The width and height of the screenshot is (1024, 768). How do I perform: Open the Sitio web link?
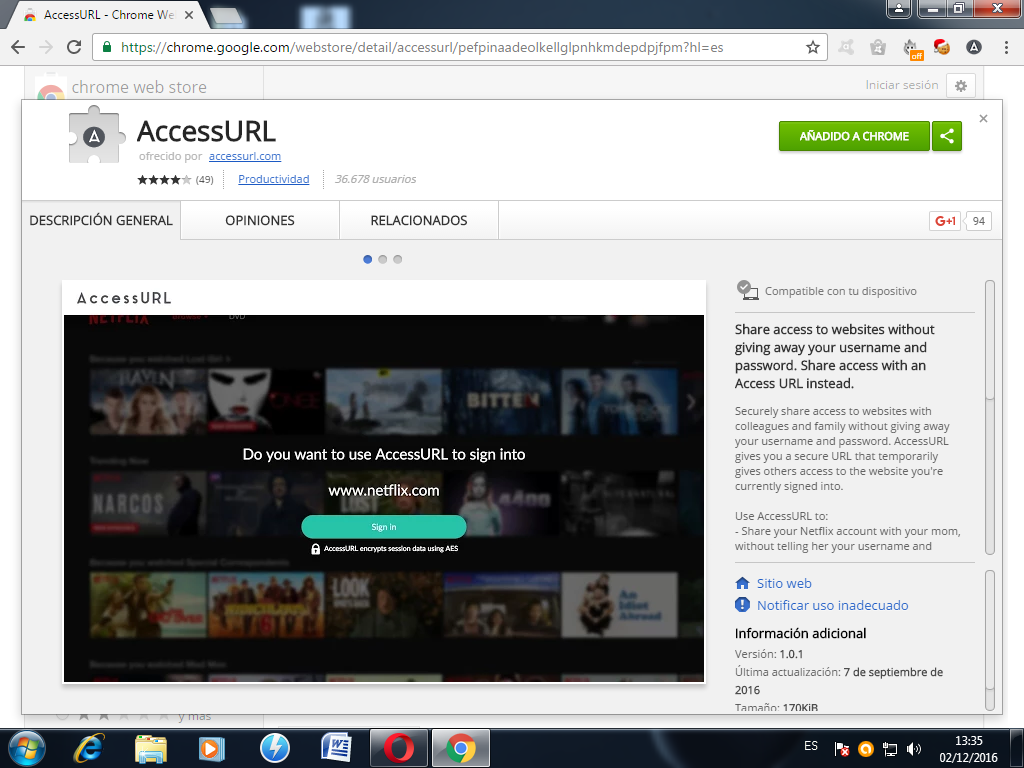(x=784, y=583)
